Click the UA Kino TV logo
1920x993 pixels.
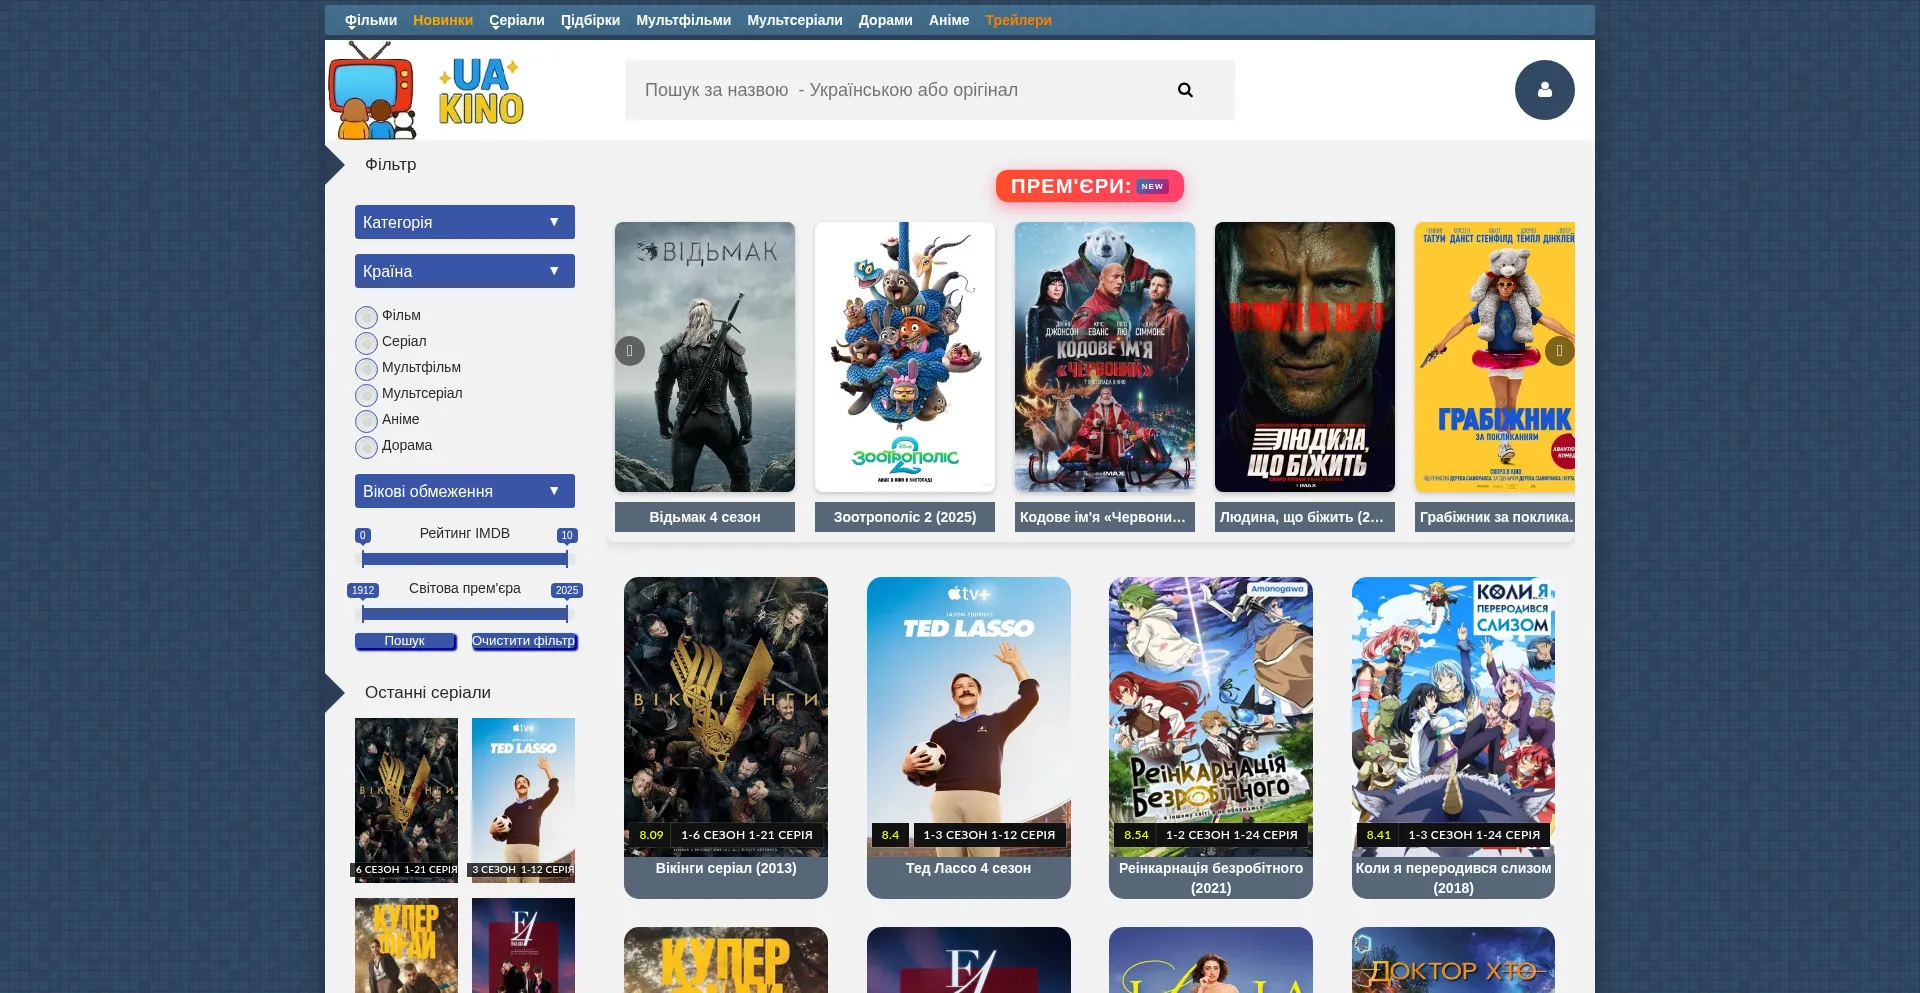click(x=371, y=92)
